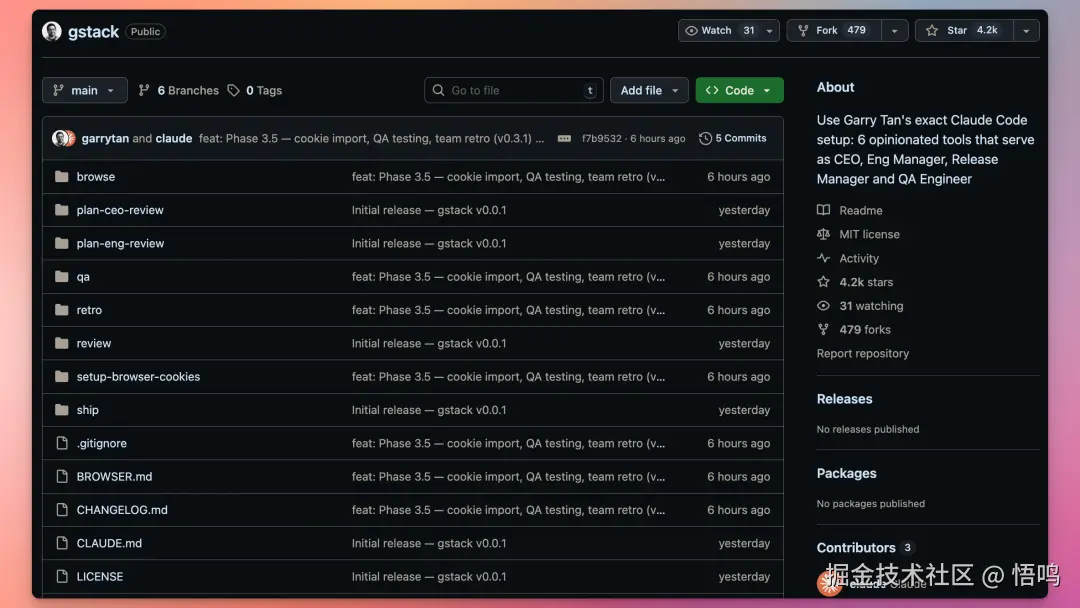Click the CHANGELOG.md file icon

tap(61, 510)
